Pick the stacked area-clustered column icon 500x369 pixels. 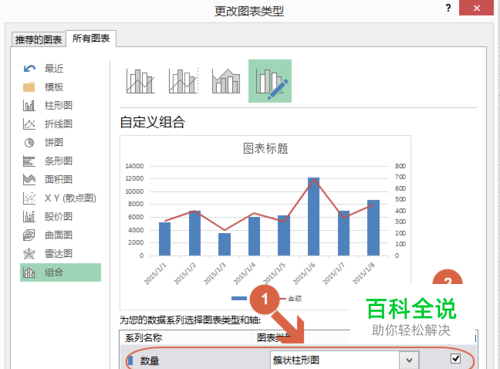pyautogui.click(x=226, y=81)
